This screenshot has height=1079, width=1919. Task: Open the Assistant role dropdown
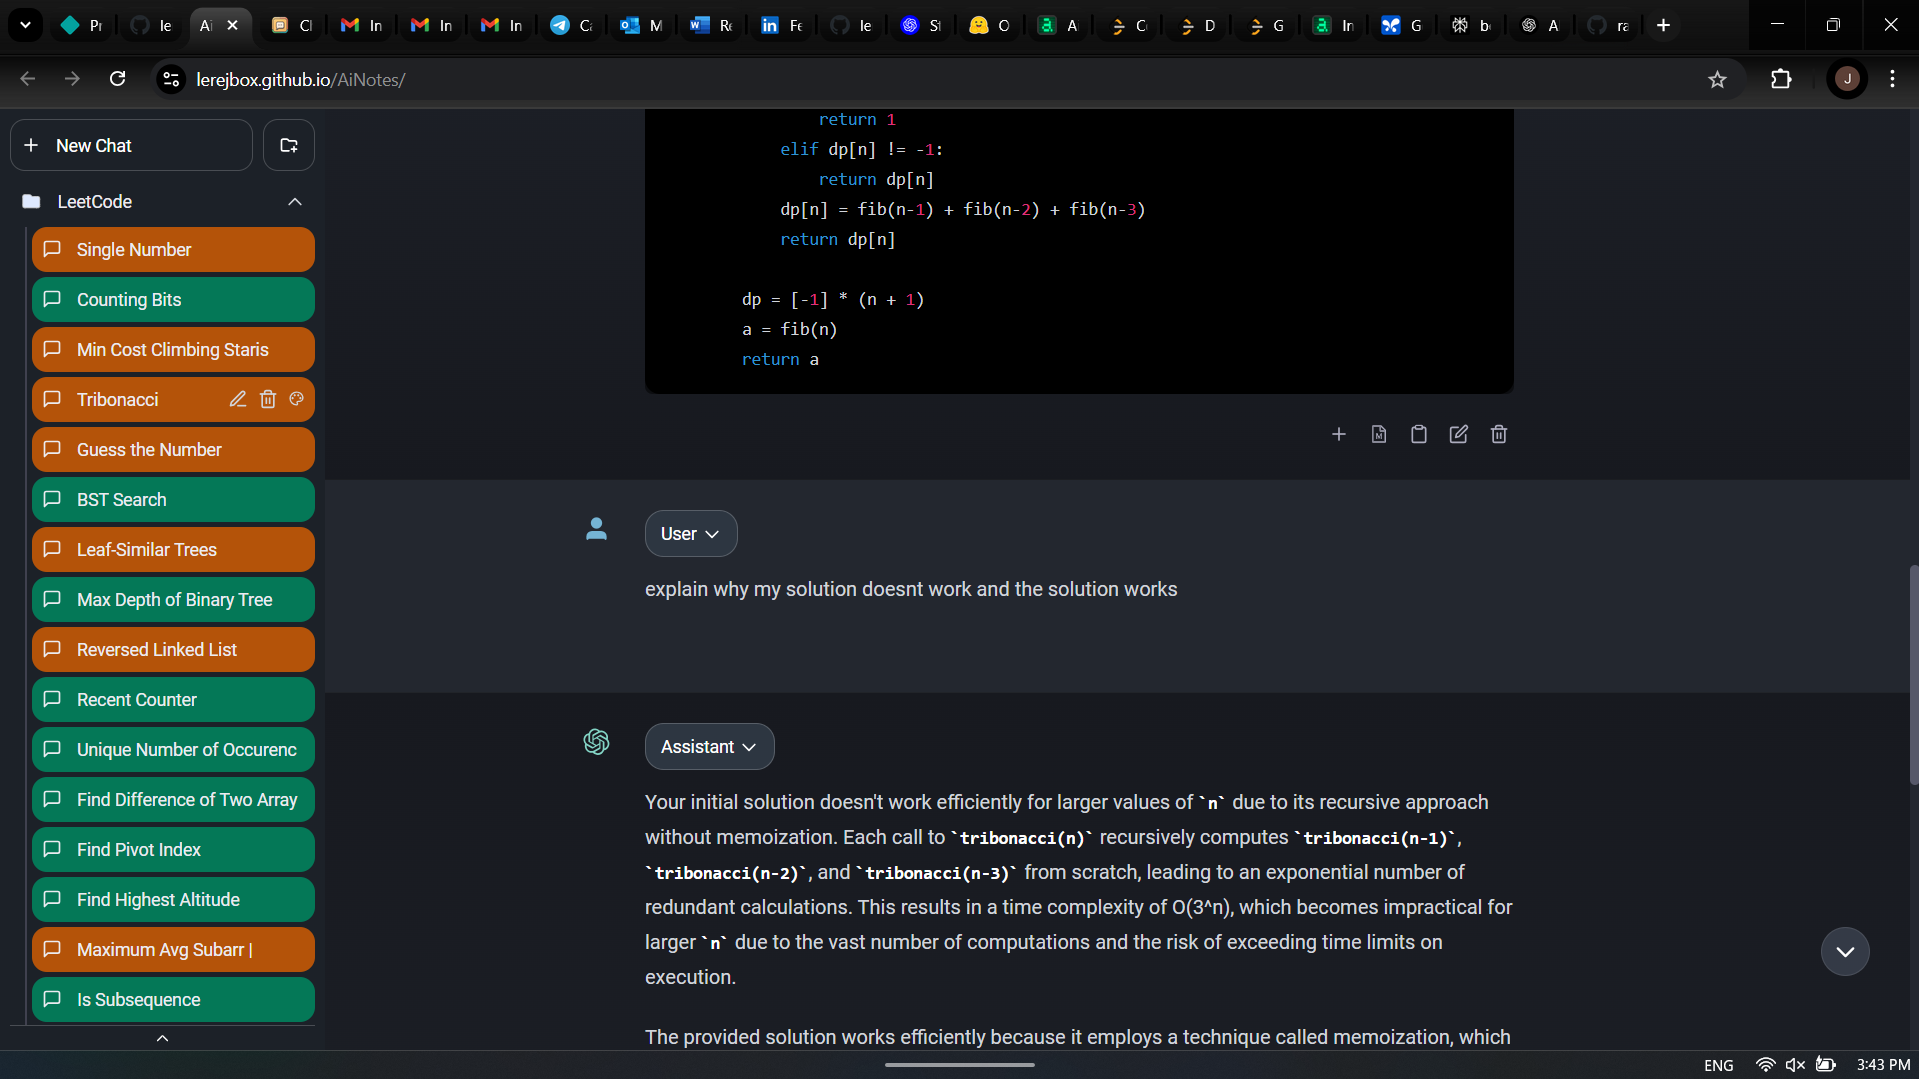[x=709, y=747]
